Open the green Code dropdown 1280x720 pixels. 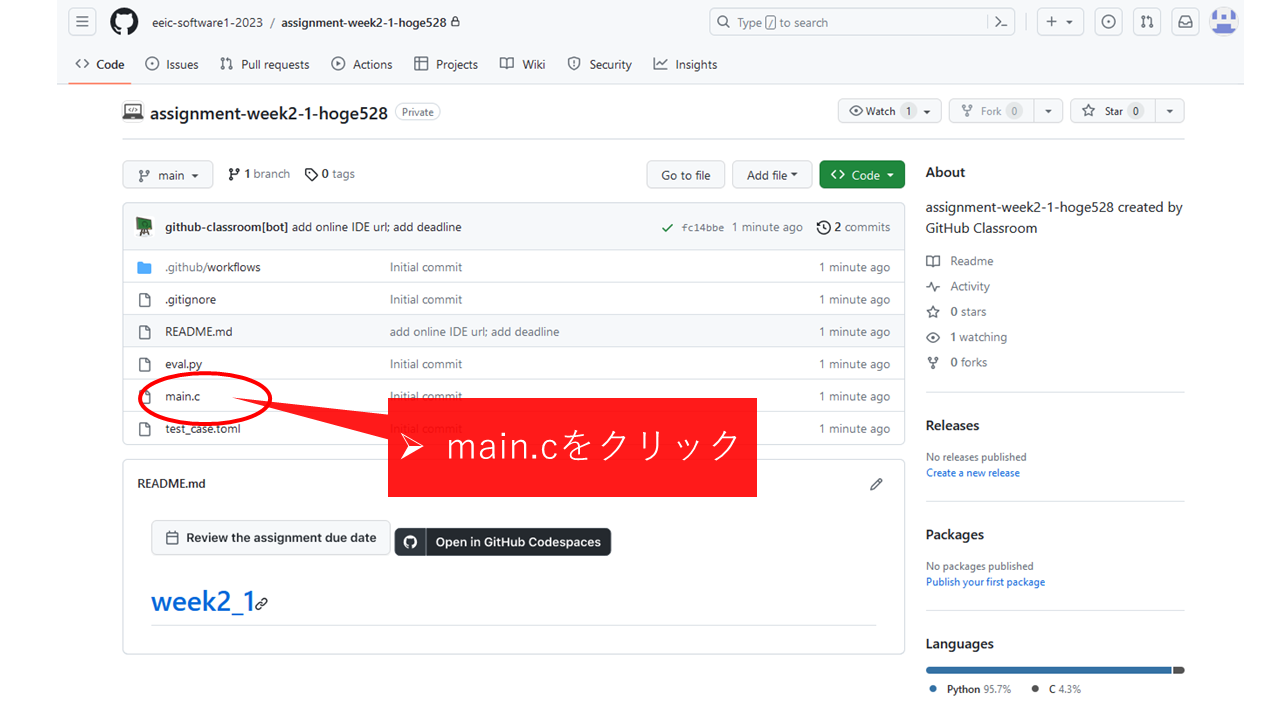click(x=861, y=175)
